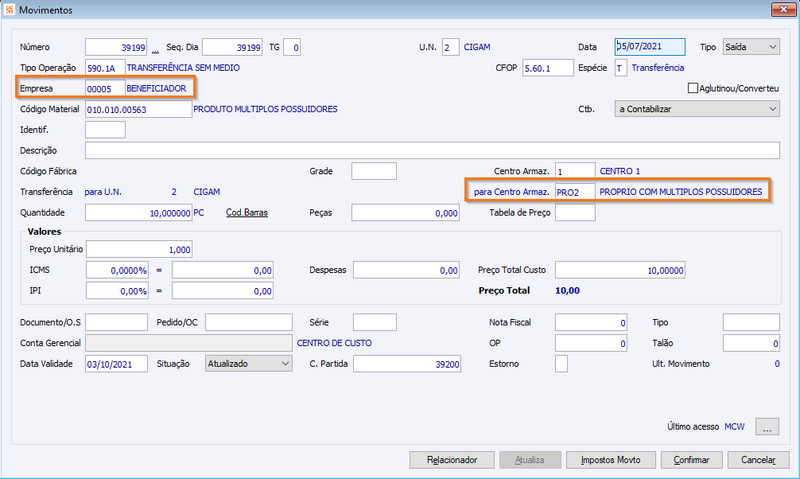The height and width of the screenshot is (479, 800).
Task: Click the Relacionador button
Action: [452, 460]
